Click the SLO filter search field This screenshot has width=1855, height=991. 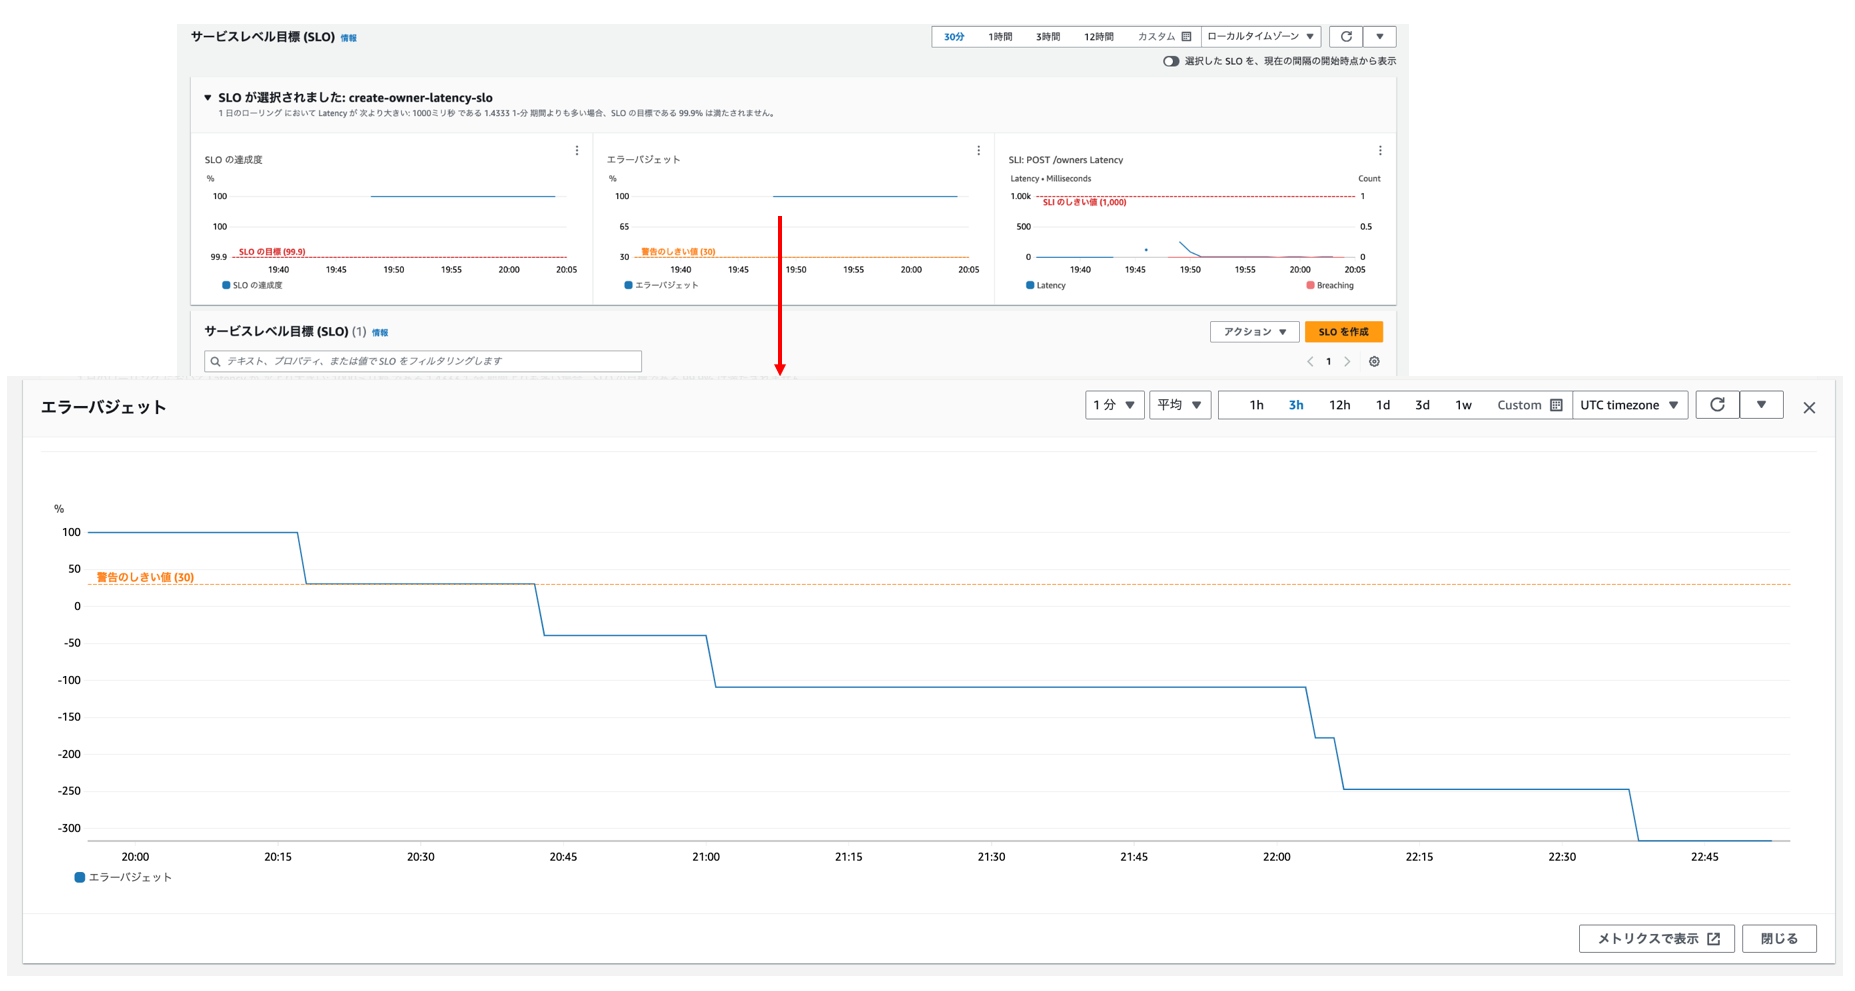[x=423, y=361]
